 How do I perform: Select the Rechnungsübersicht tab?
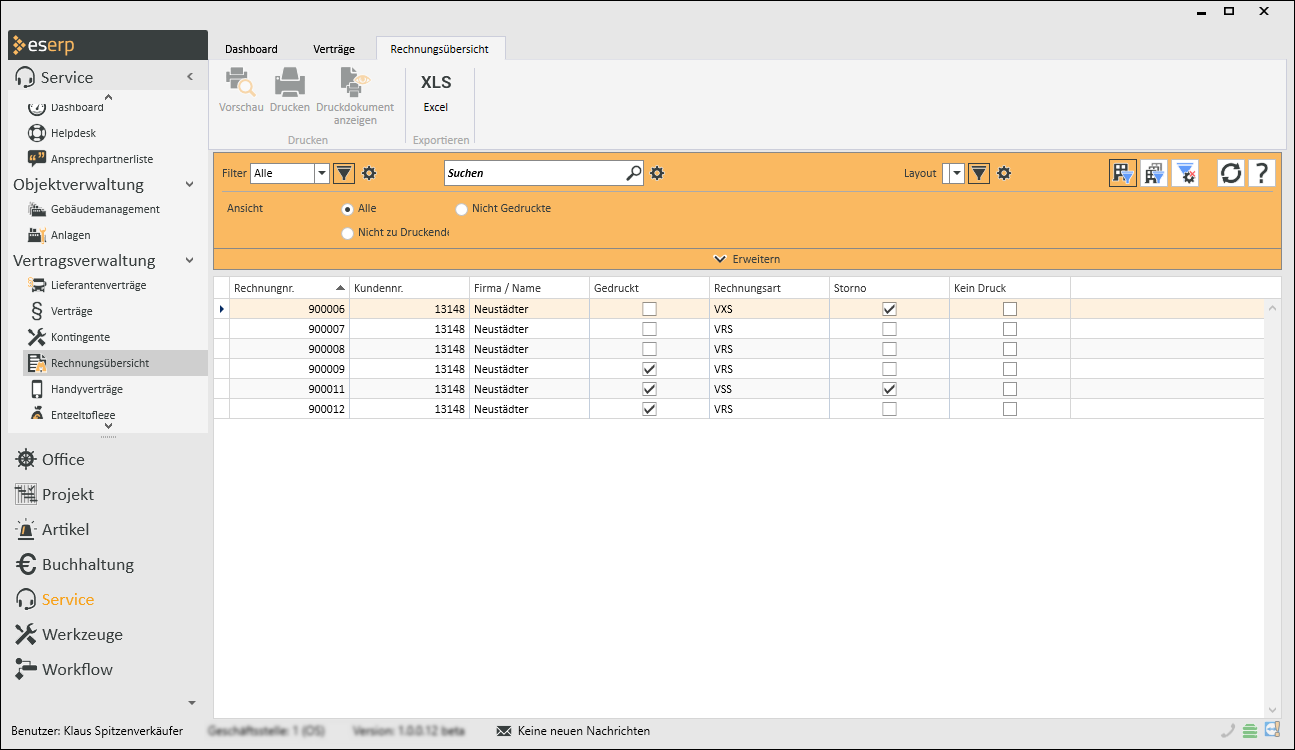[440, 48]
